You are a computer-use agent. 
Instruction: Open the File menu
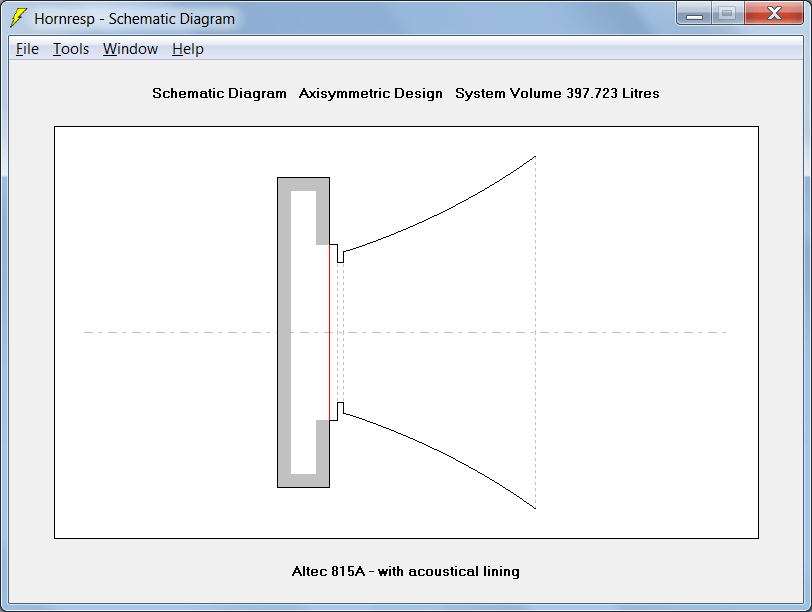pos(27,49)
